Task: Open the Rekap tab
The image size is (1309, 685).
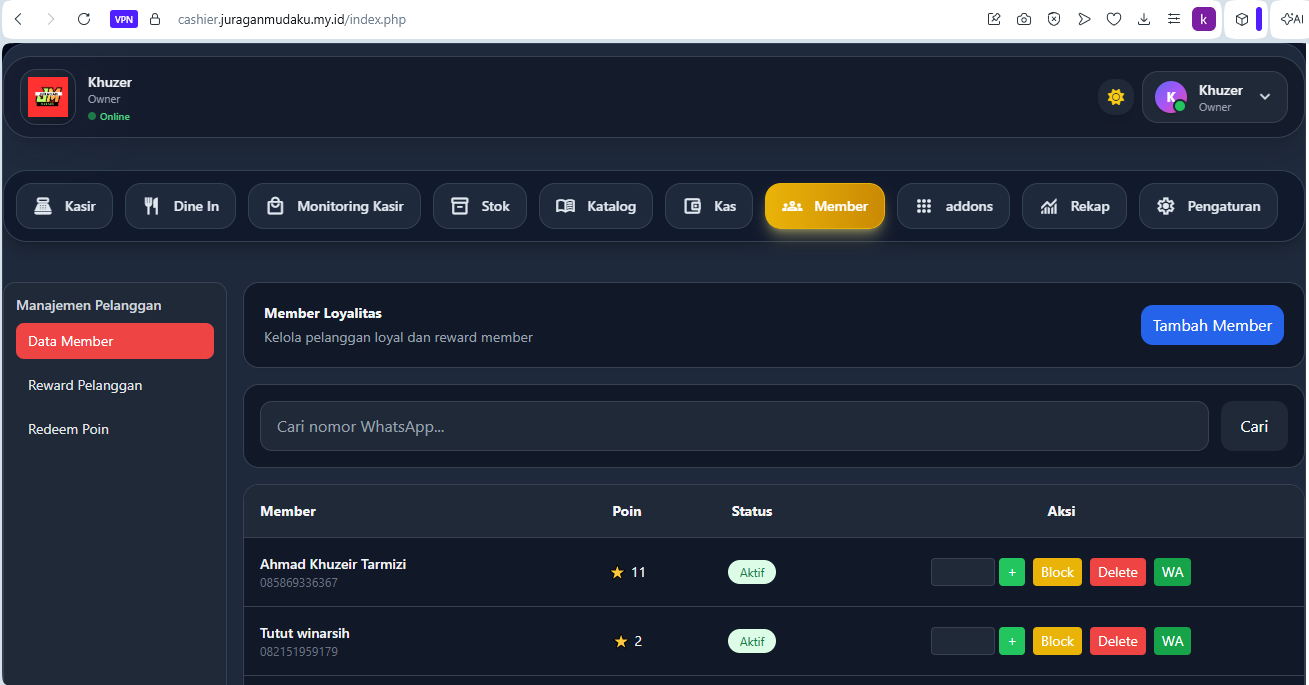Action: point(1075,206)
